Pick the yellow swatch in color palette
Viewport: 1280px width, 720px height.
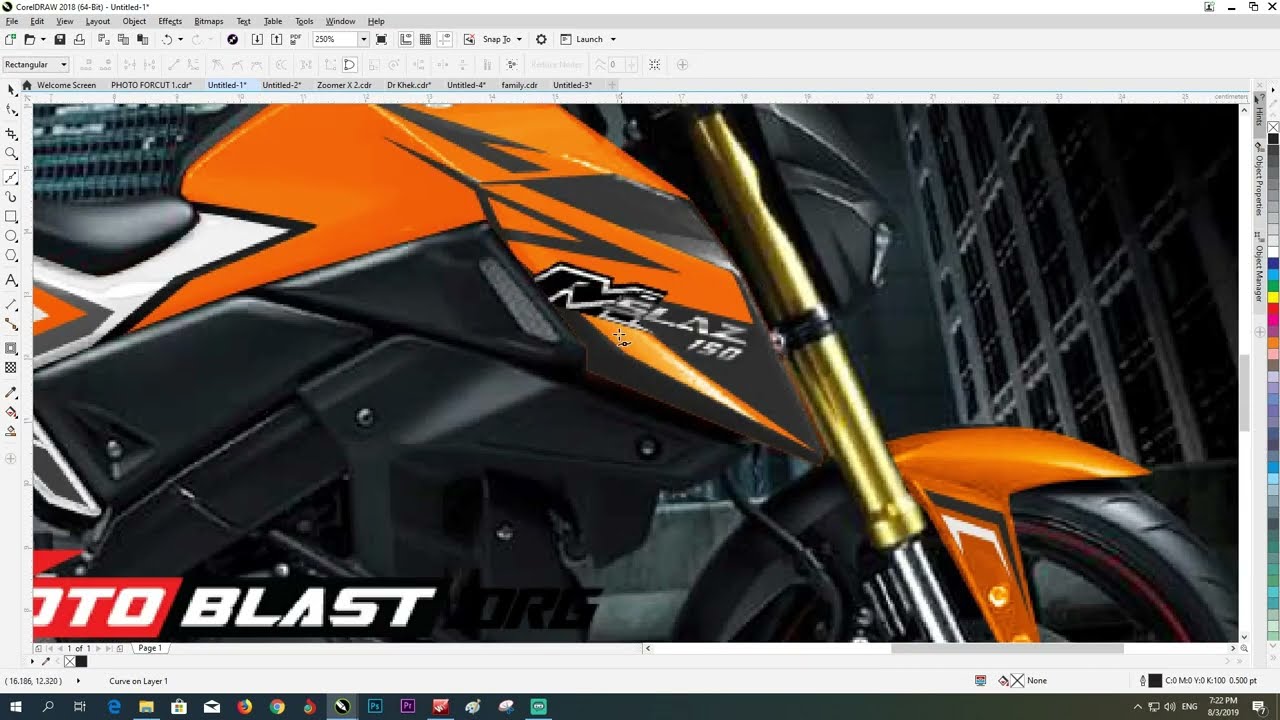click(1273, 297)
